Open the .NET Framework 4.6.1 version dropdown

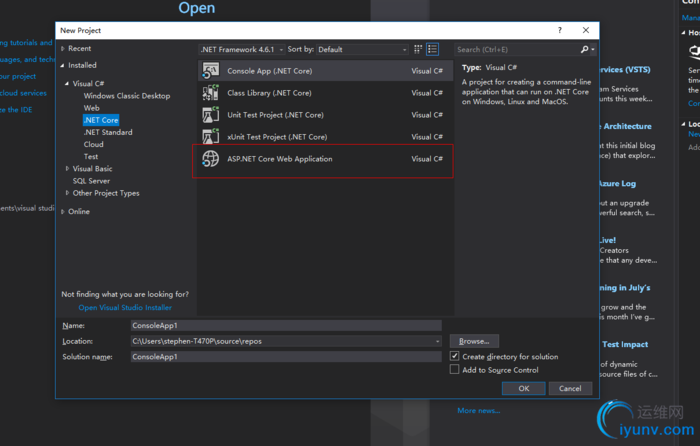pos(242,50)
